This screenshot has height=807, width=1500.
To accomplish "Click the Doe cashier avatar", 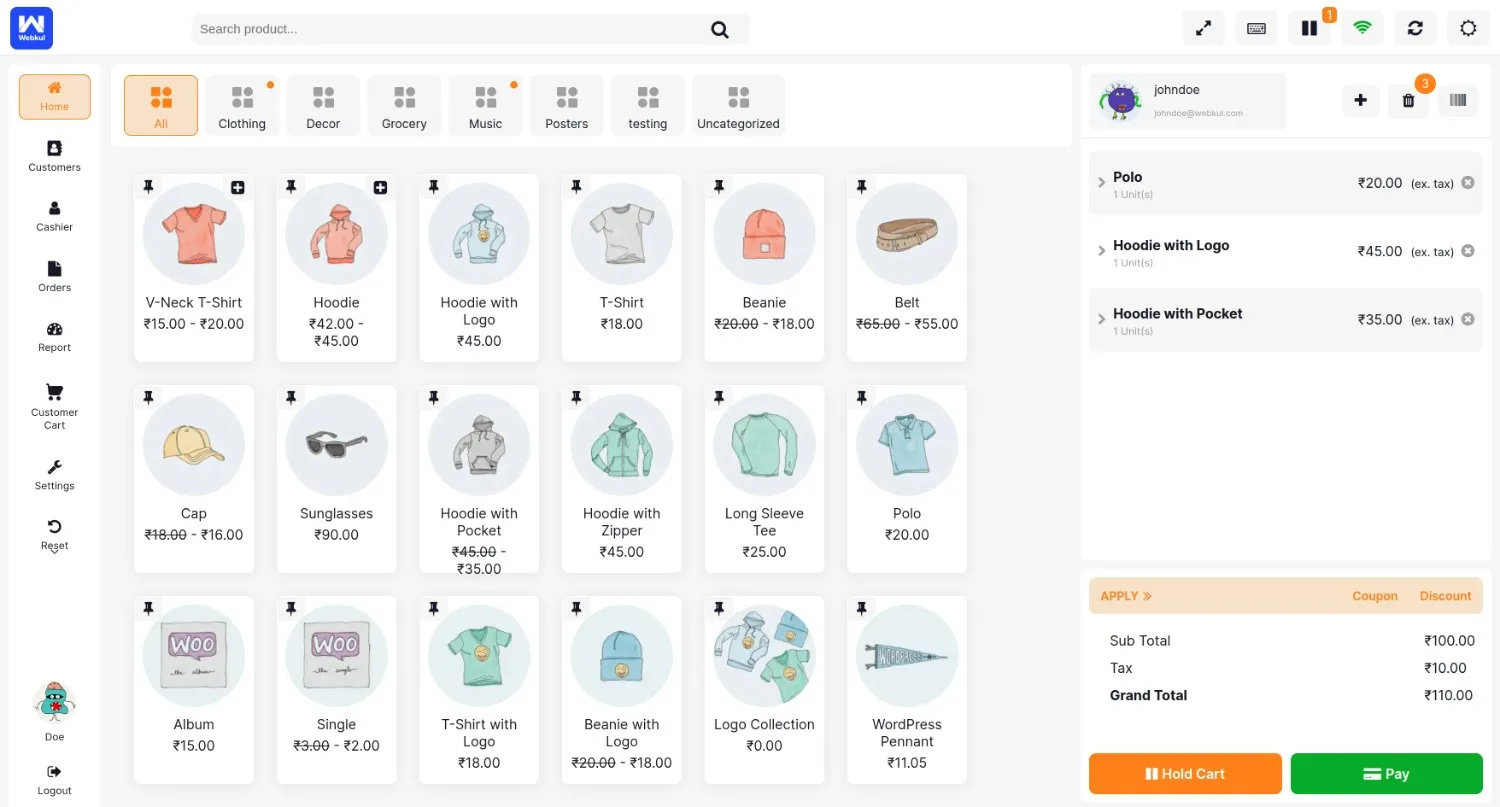I will pyautogui.click(x=55, y=704).
